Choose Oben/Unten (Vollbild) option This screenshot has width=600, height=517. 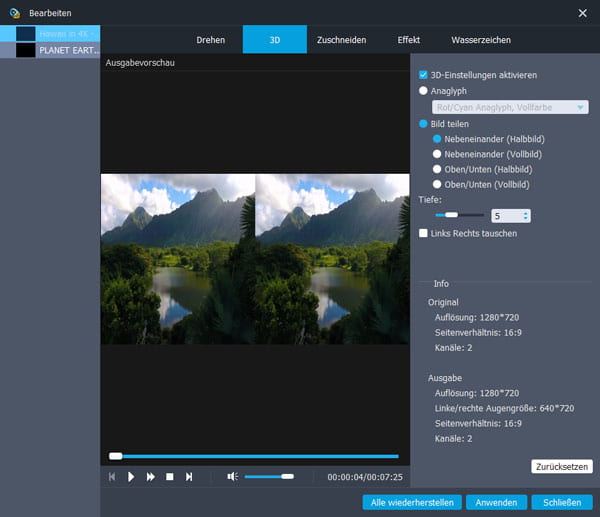click(x=437, y=185)
